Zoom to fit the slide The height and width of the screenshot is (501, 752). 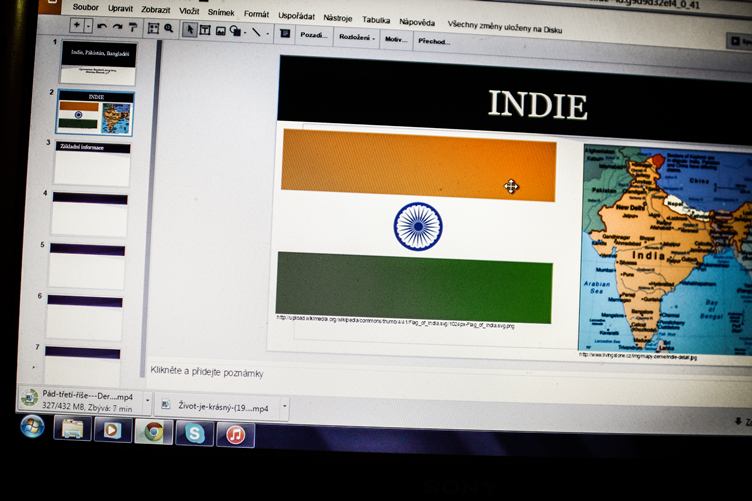pyautogui.click(x=153, y=29)
